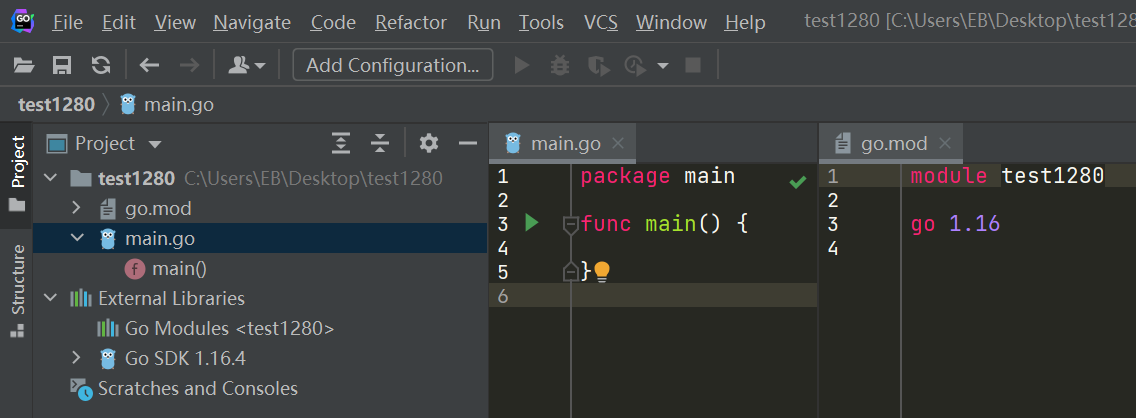The width and height of the screenshot is (1136, 418).
Task: Toggle the Project tool window side tab
Action: (x=17, y=173)
